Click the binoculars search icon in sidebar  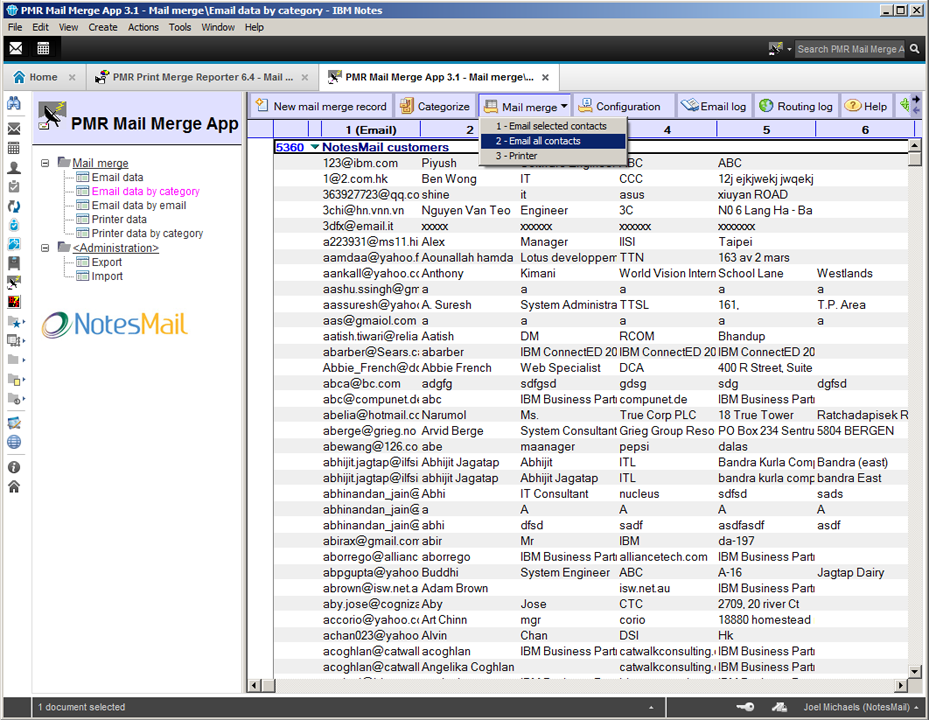(14, 104)
